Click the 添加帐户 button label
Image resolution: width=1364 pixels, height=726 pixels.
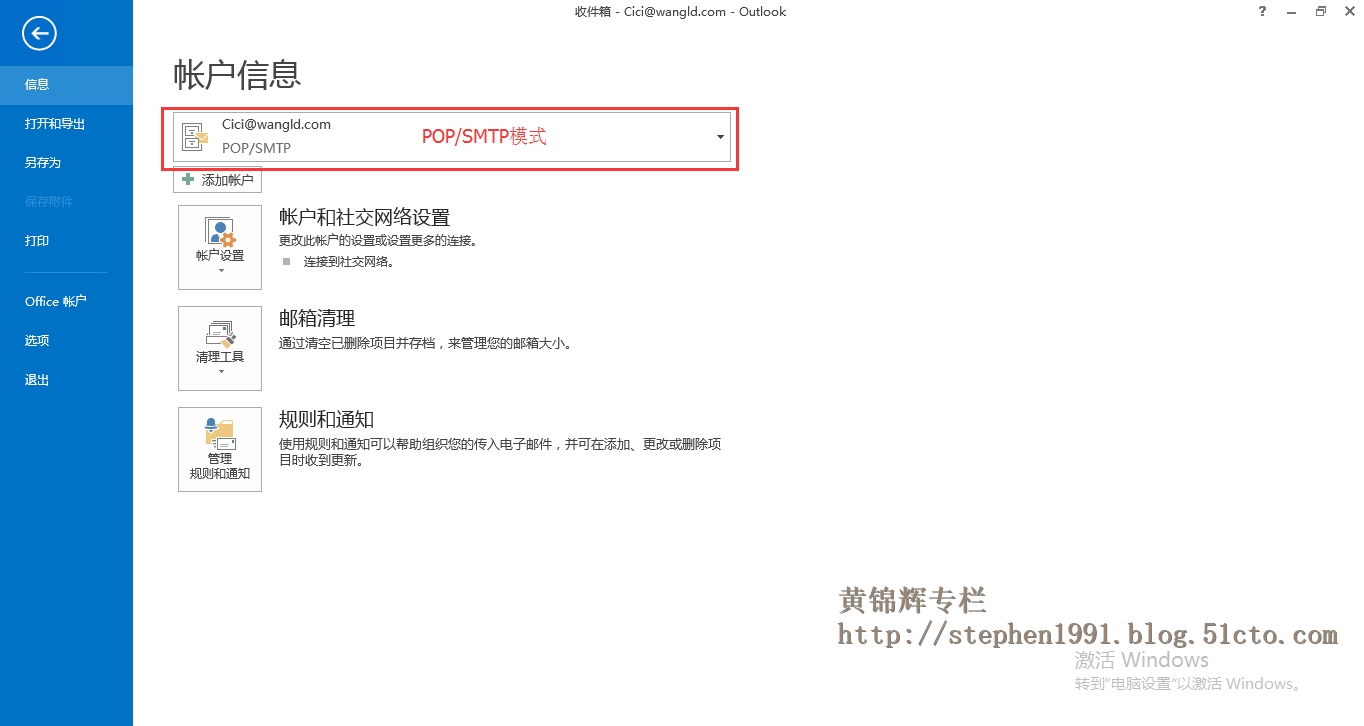pyautogui.click(x=227, y=181)
